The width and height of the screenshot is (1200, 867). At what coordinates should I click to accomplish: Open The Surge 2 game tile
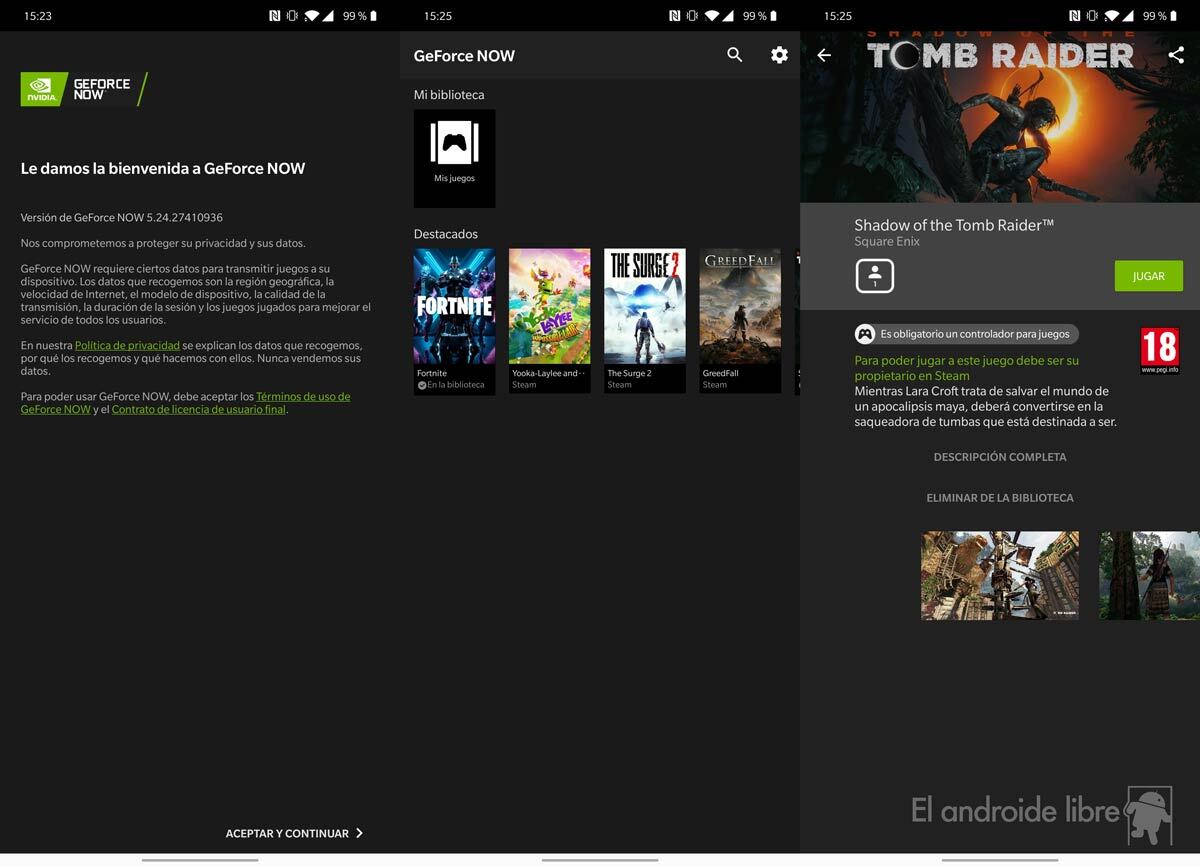644,320
